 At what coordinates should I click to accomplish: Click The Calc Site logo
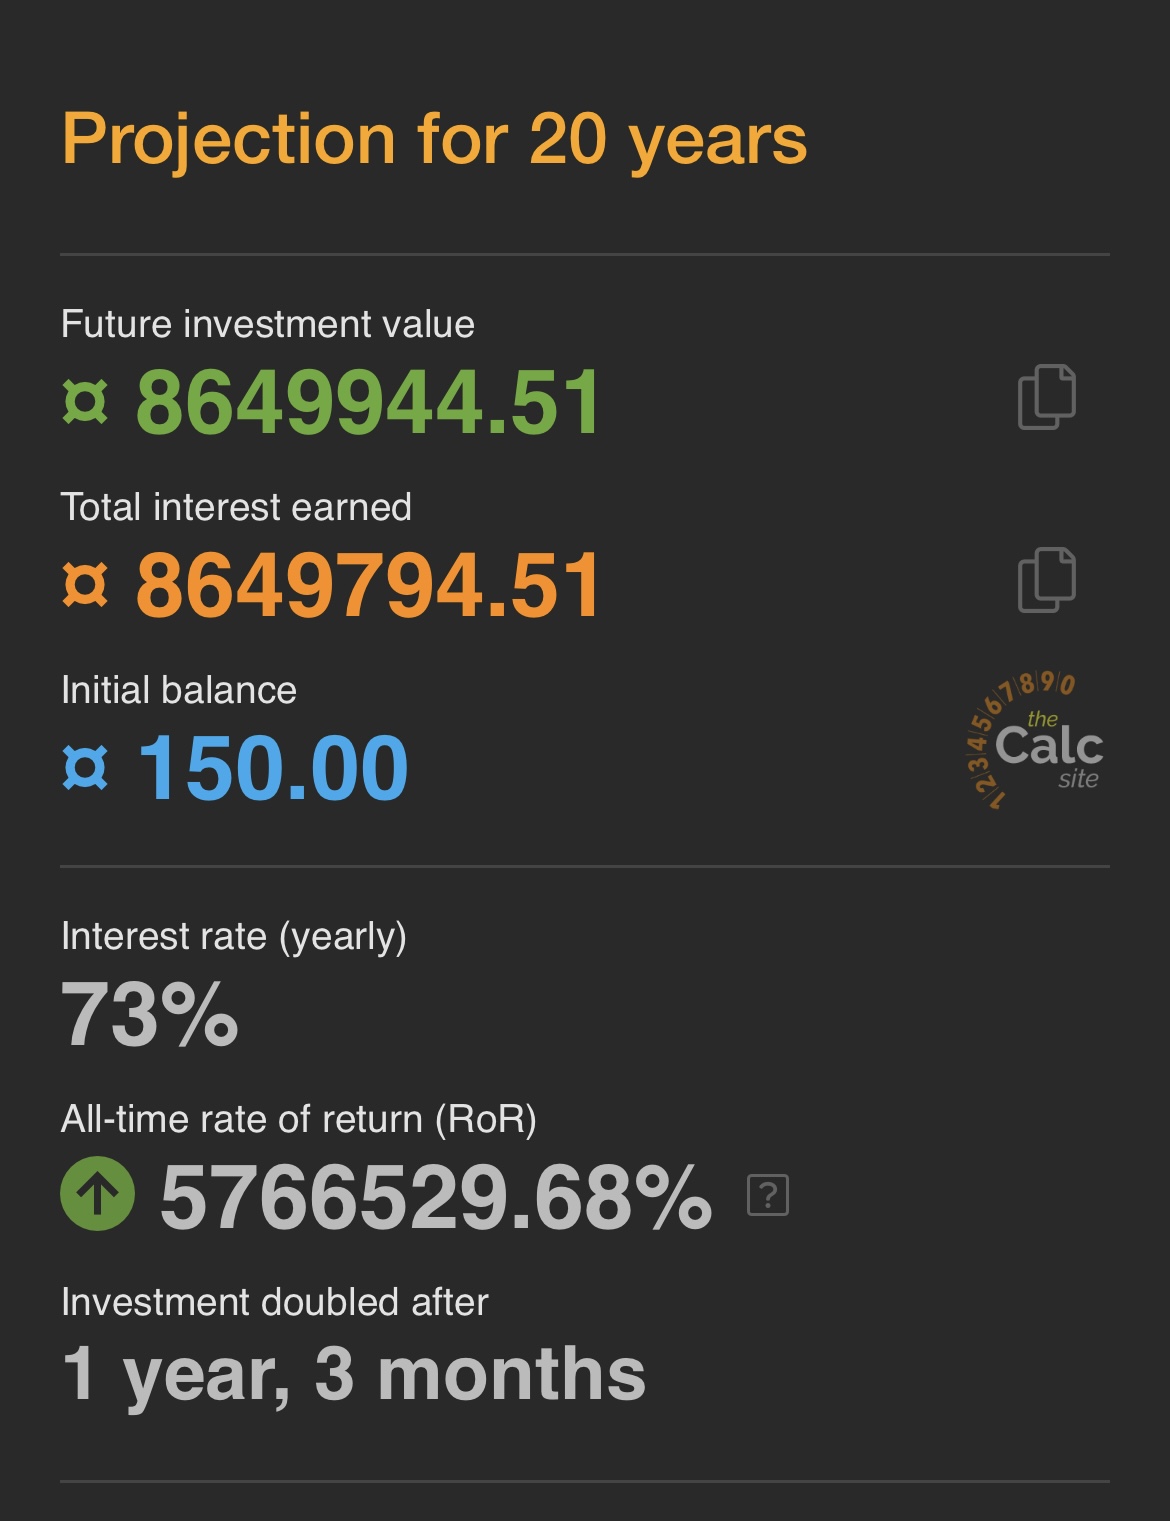point(1034,742)
